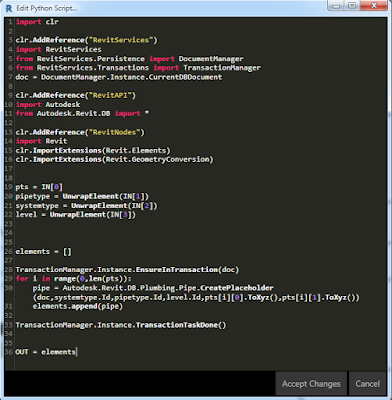Click the Cancel button

click(367, 384)
